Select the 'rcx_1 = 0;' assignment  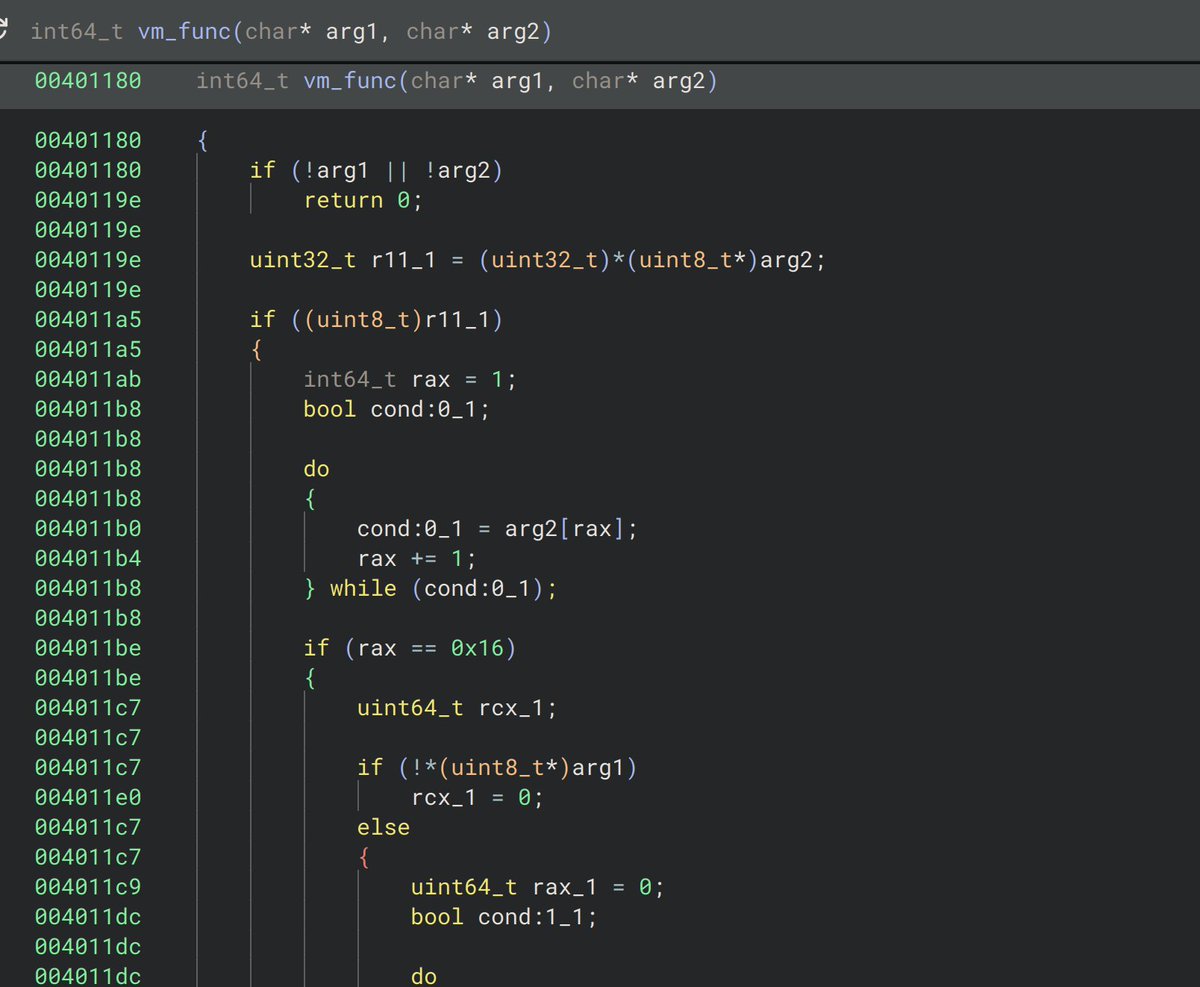click(477, 798)
